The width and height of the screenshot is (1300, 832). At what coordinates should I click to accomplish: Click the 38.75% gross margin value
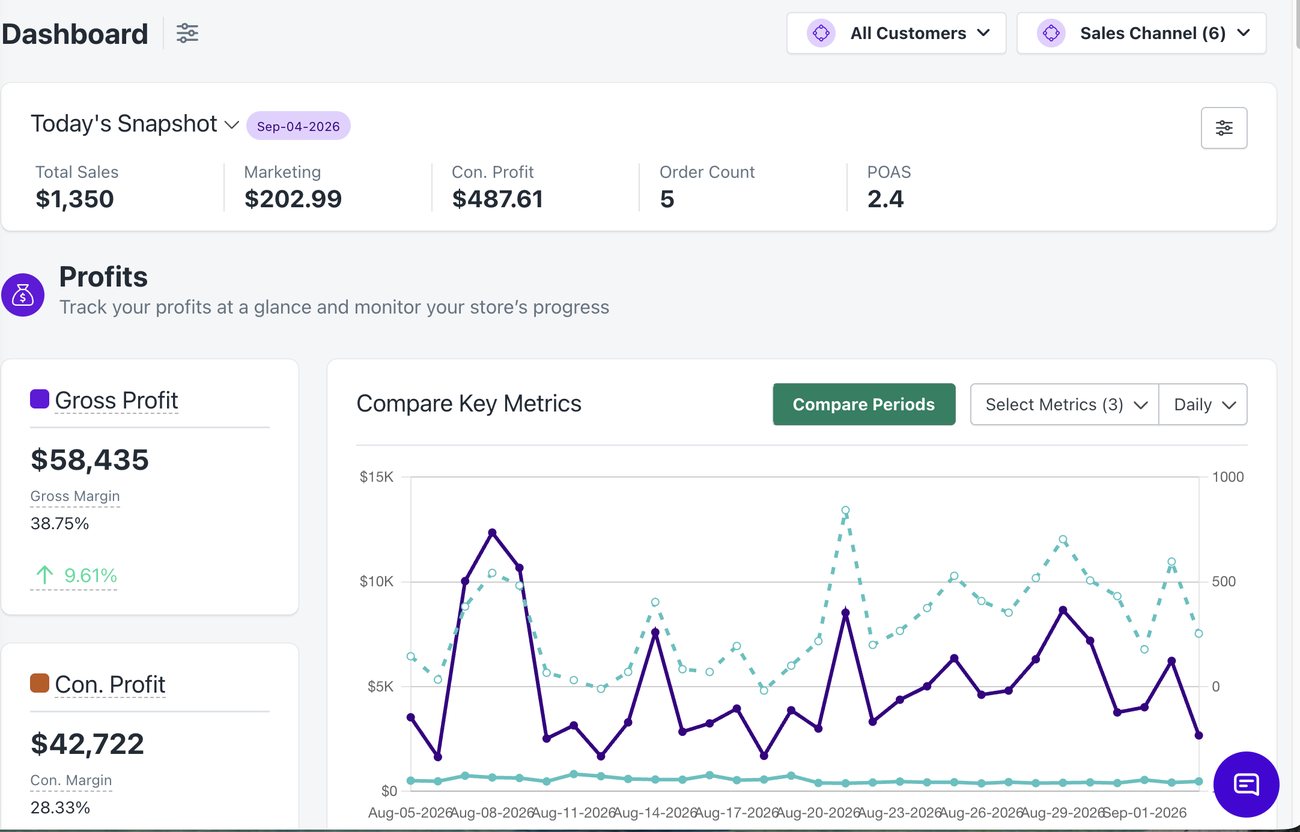(60, 523)
